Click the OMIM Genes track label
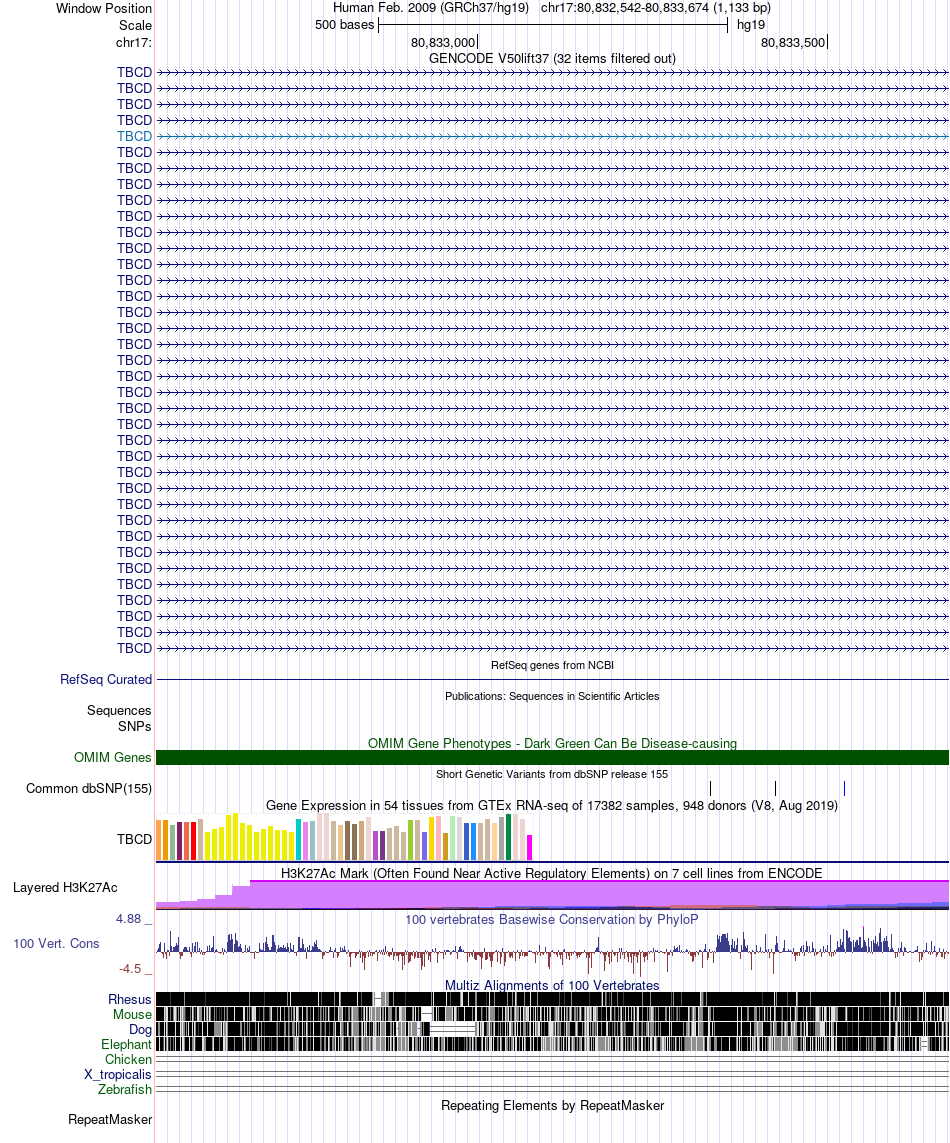This screenshot has width=950, height=1143. coord(112,758)
